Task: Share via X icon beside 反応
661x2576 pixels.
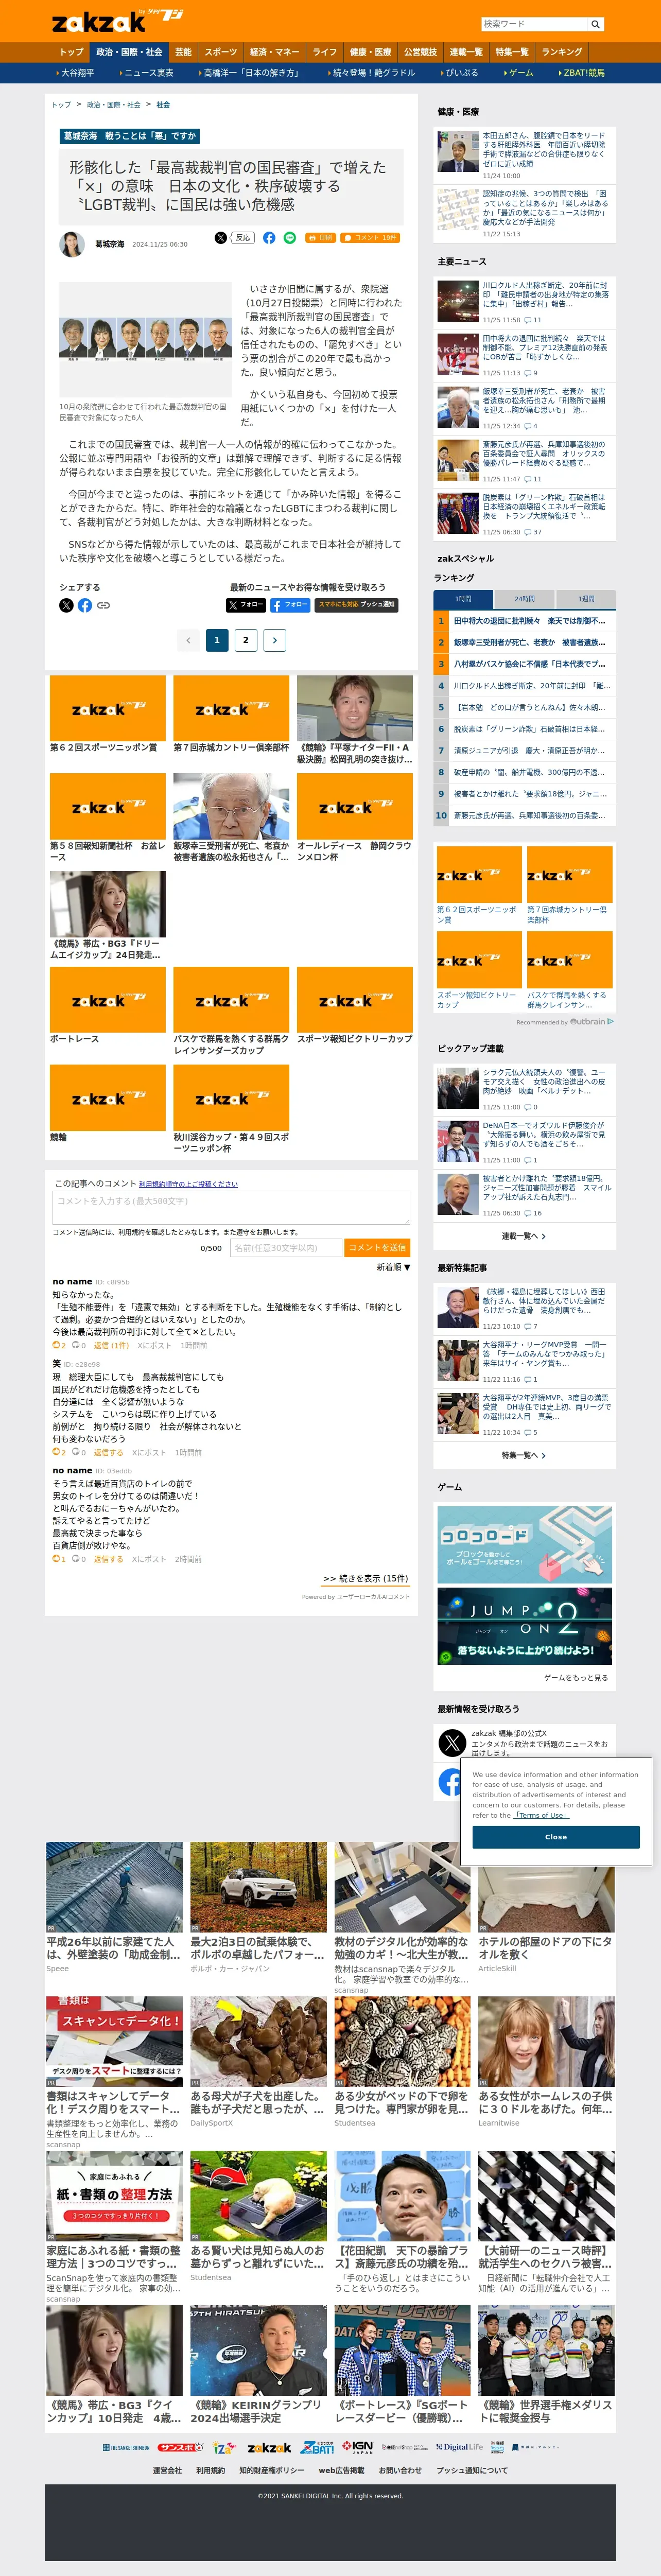Action: pyautogui.click(x=220, y=238)
